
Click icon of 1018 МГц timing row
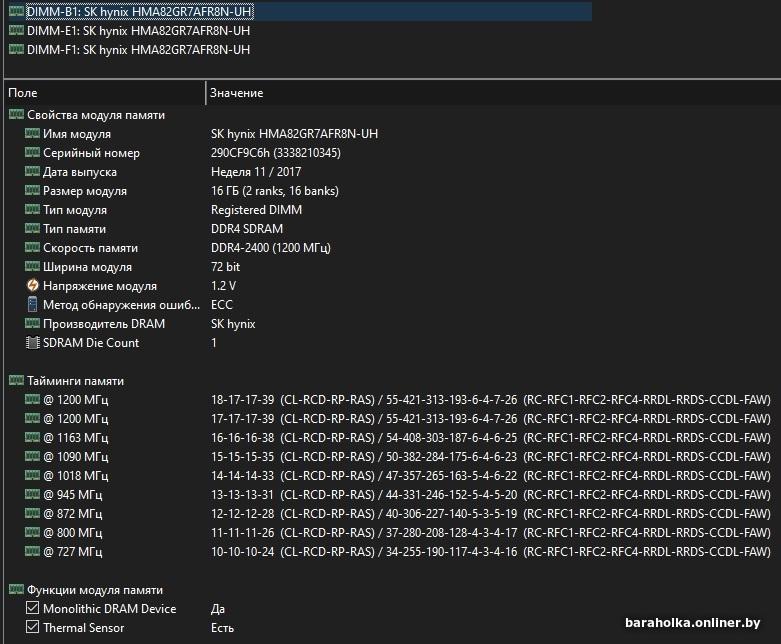(32, 475)
